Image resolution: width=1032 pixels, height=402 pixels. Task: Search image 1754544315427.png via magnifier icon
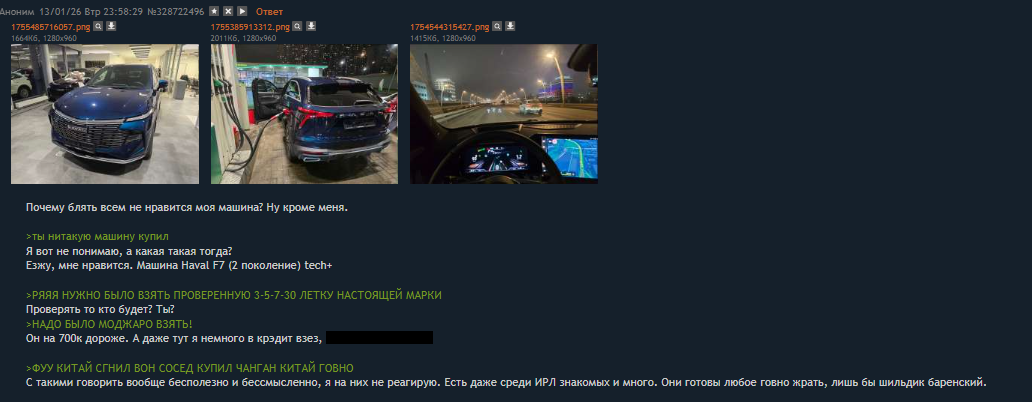point(497,26)
